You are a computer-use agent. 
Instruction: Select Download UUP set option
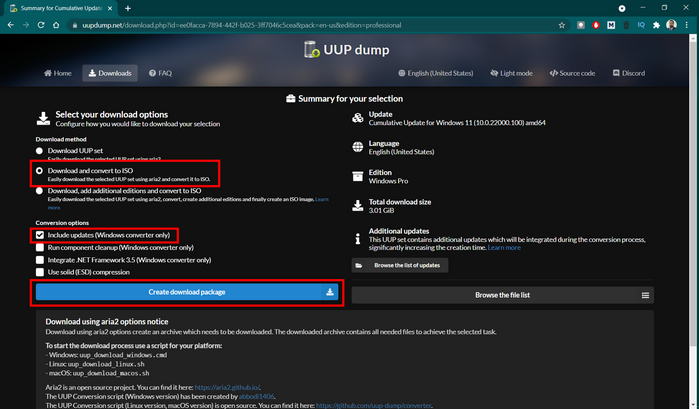pyautogui.click(x=39, y=151)
